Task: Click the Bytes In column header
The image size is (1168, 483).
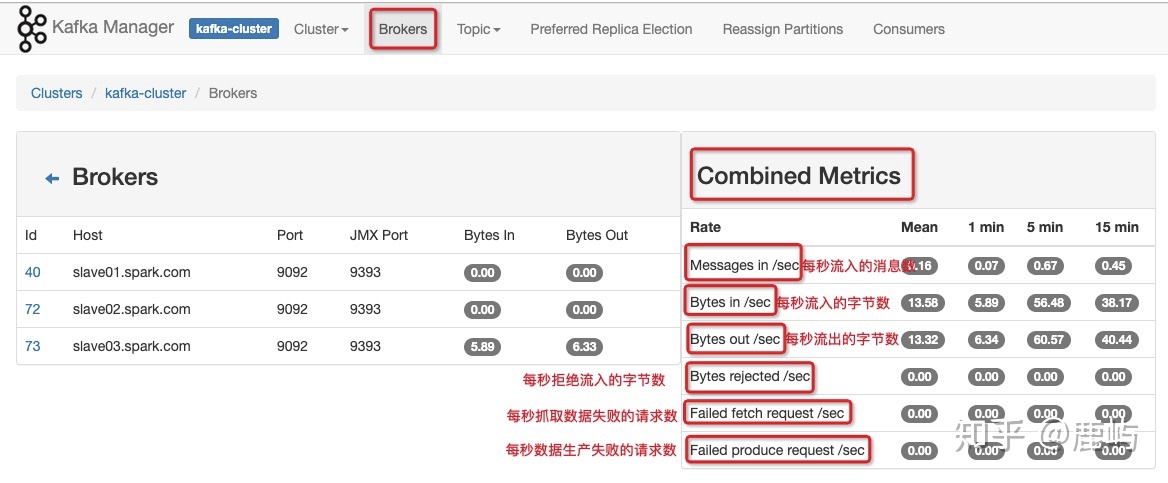Action: (x=489, y=235)
